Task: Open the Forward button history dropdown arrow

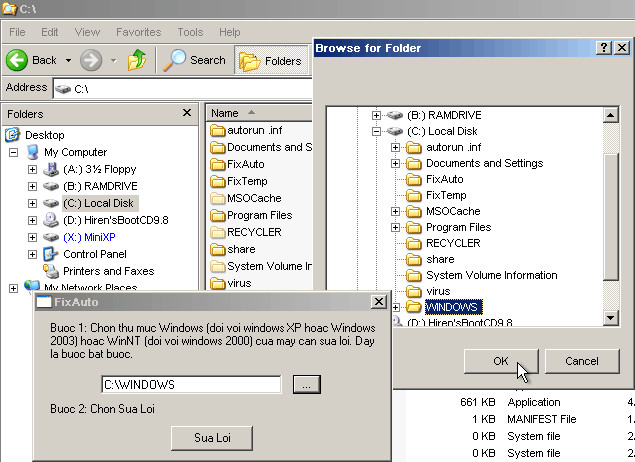Action: 114,61
